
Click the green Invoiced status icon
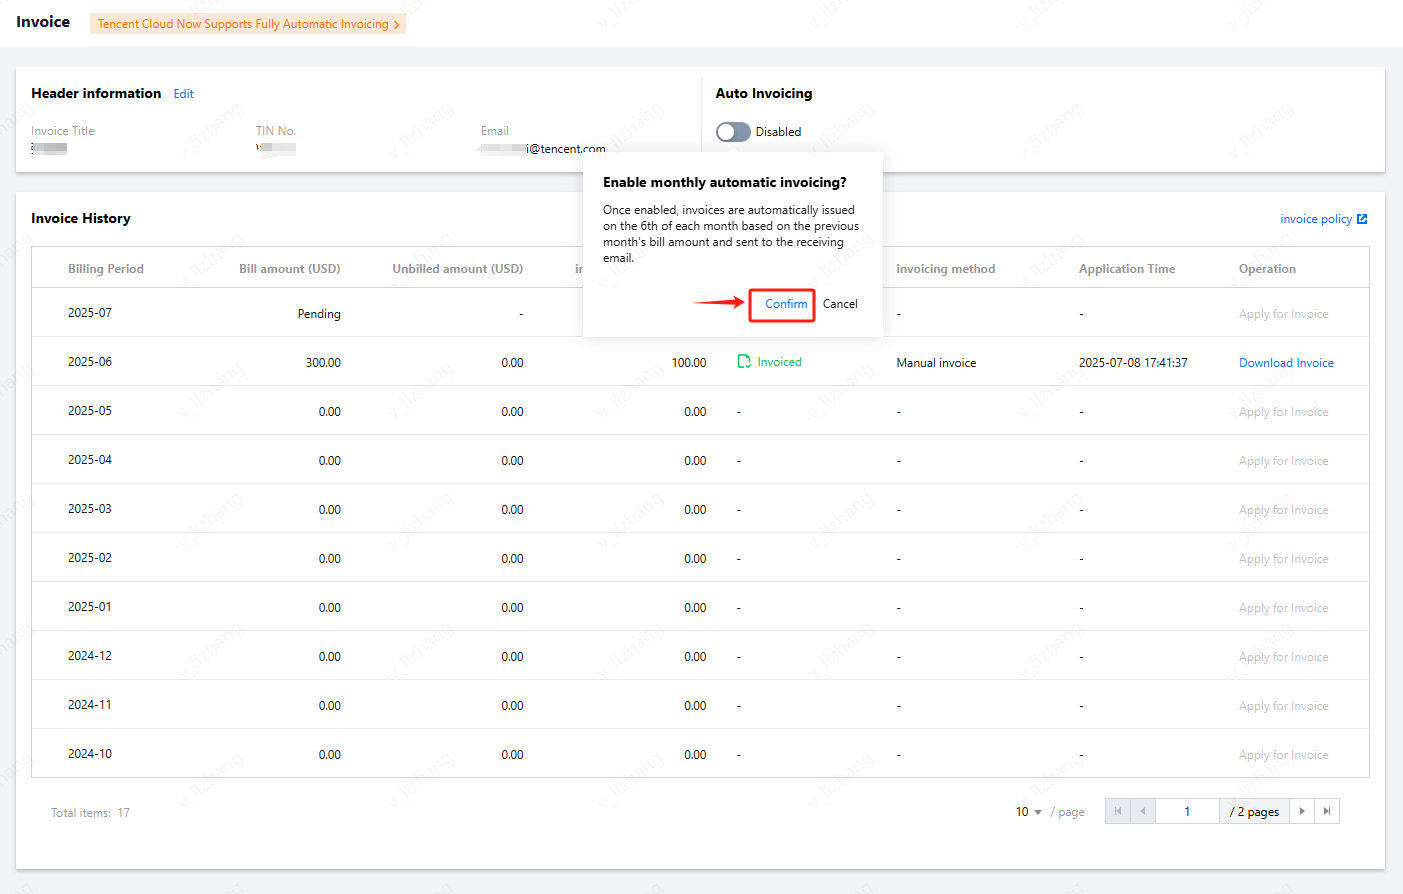[x=744, y=362]
